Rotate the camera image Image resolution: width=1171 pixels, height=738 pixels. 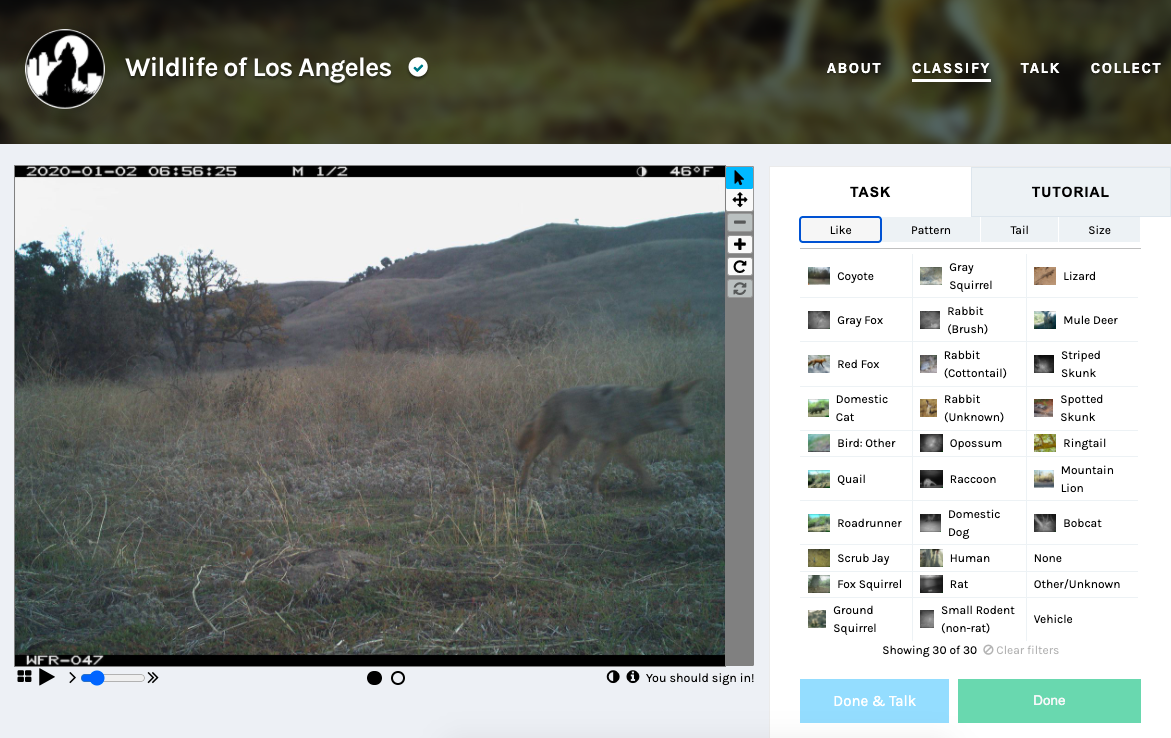739,267
